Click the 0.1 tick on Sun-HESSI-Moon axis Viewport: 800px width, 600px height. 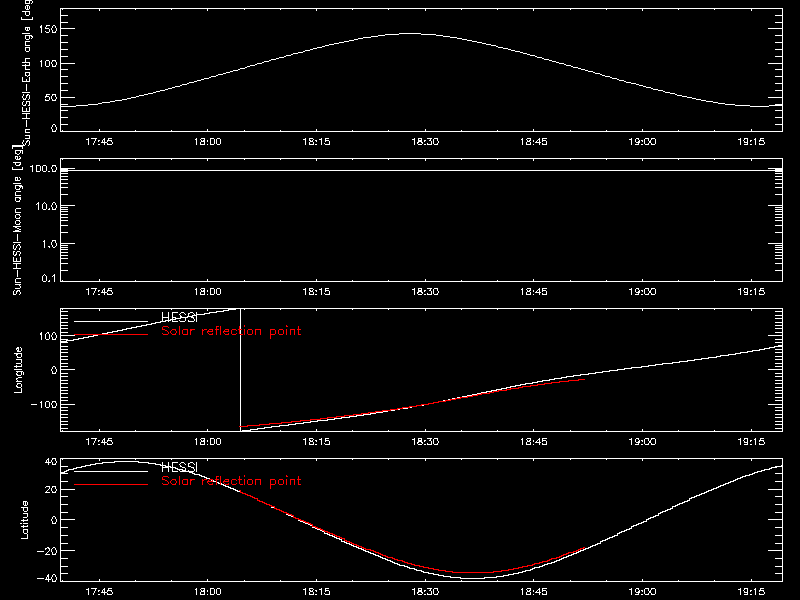(x=49, y=278)
